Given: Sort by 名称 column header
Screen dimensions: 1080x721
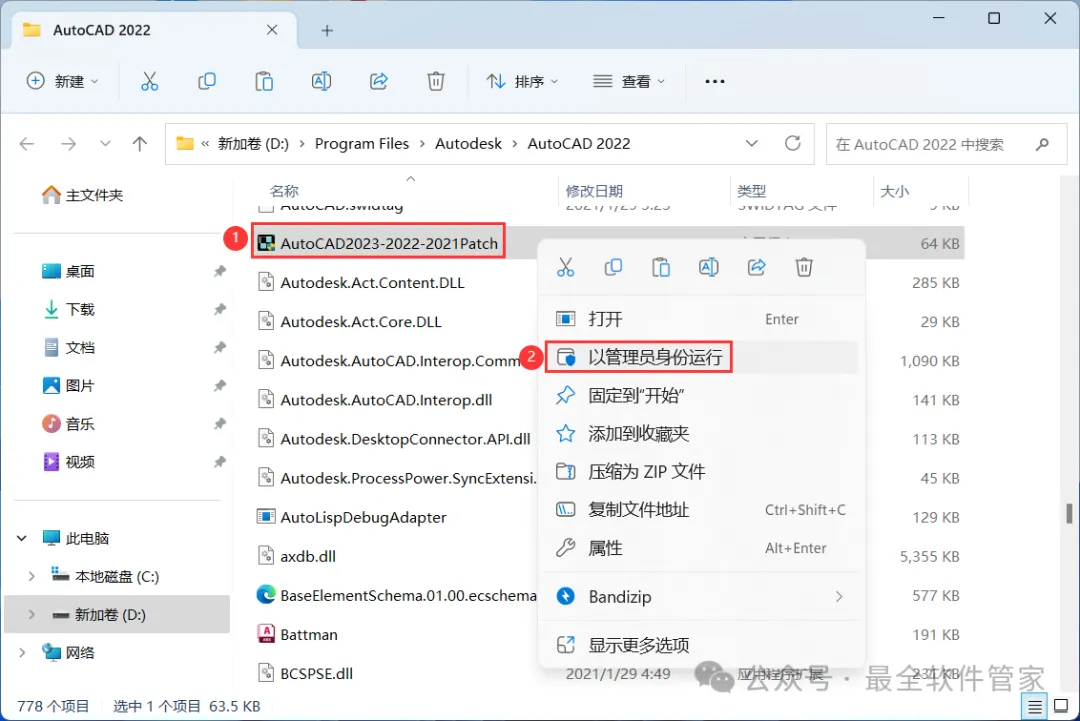Looking at the screenshot, I should 284,191.
